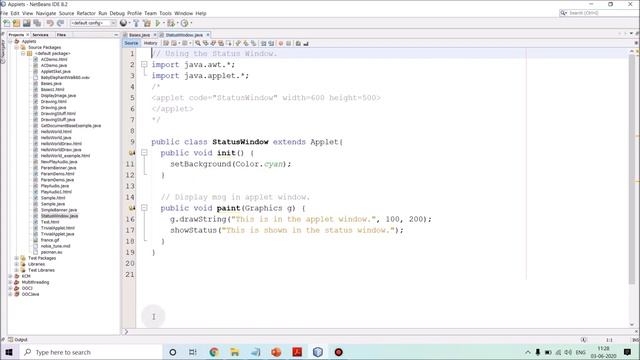Open the Debug Project dropdown arrow
The image size is (640, 360).
point(177,23)
